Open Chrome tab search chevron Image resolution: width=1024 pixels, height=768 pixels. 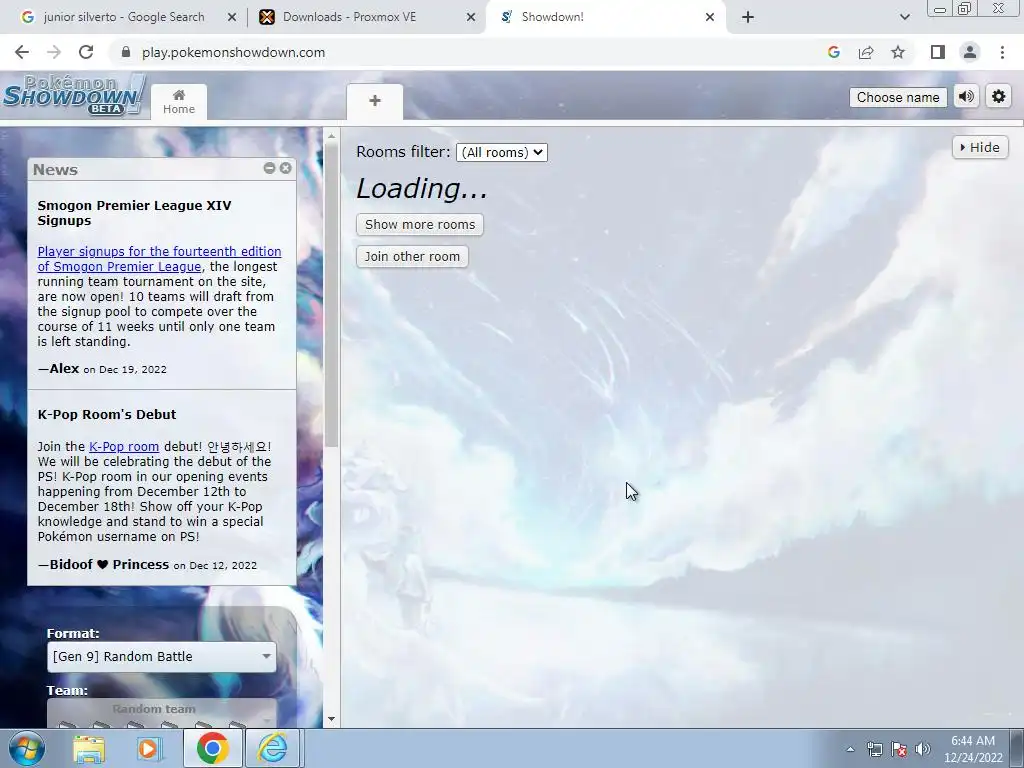tap(904, 17)
